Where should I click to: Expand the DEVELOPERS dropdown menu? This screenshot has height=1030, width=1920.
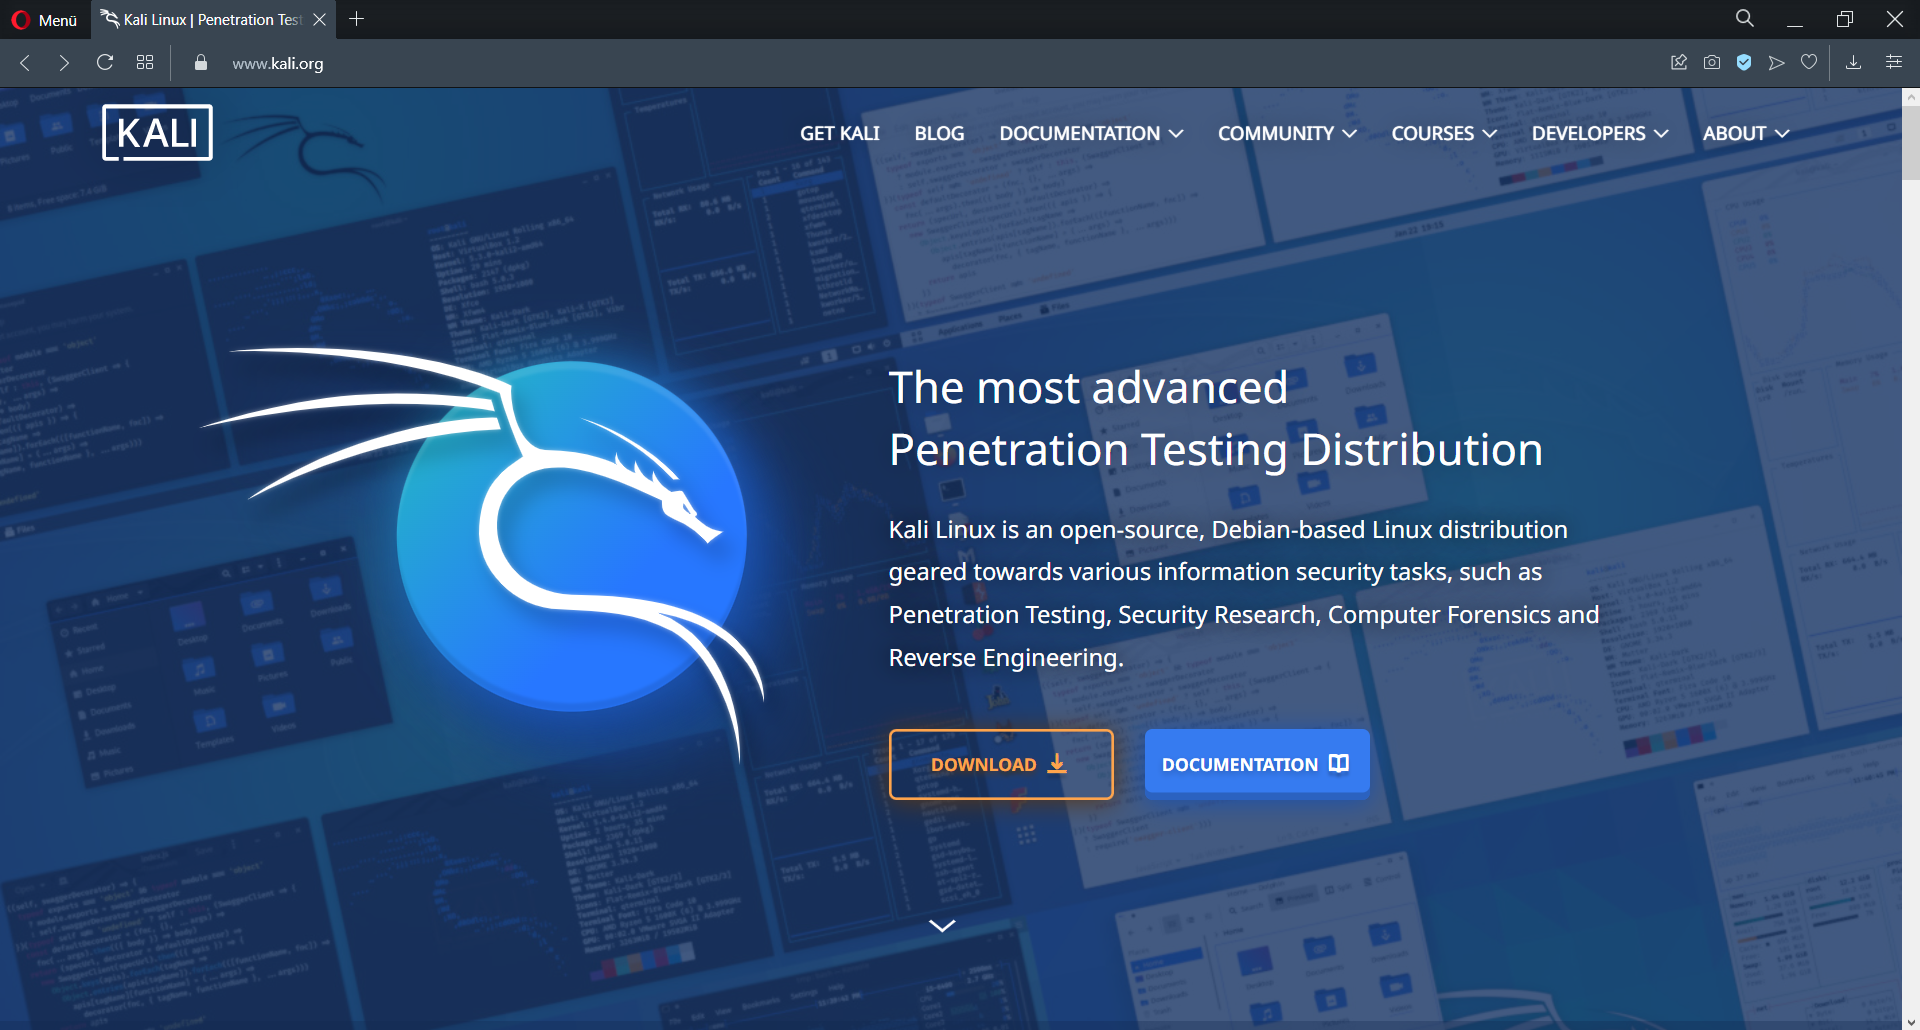click(1600, 133)
